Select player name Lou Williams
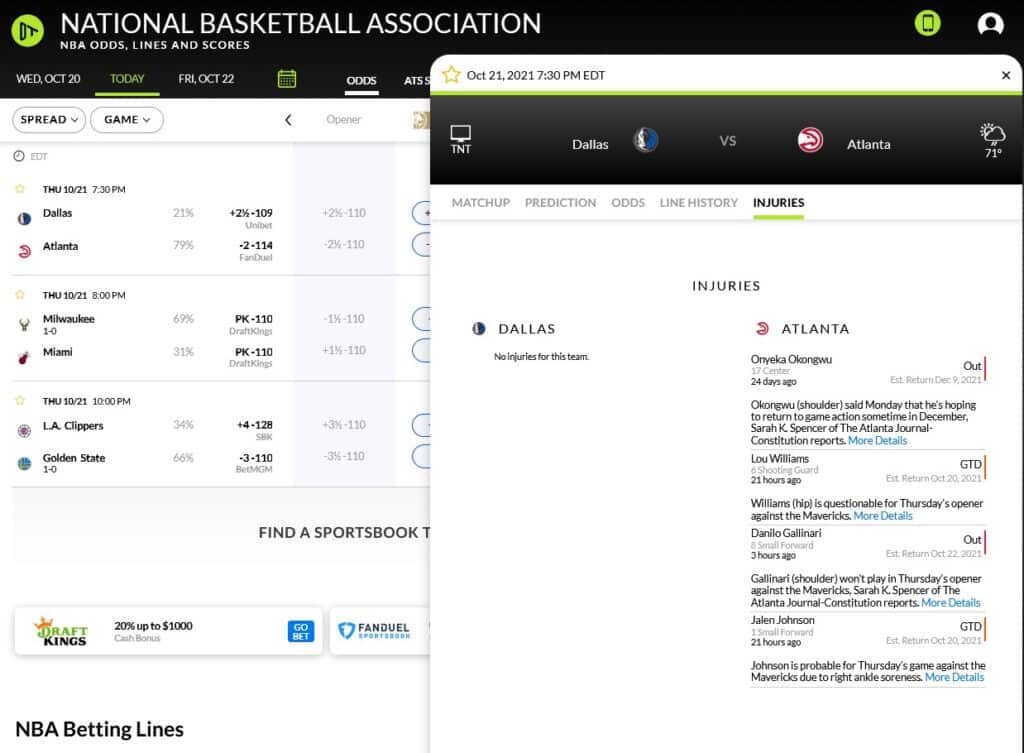 tap(780, 458)
